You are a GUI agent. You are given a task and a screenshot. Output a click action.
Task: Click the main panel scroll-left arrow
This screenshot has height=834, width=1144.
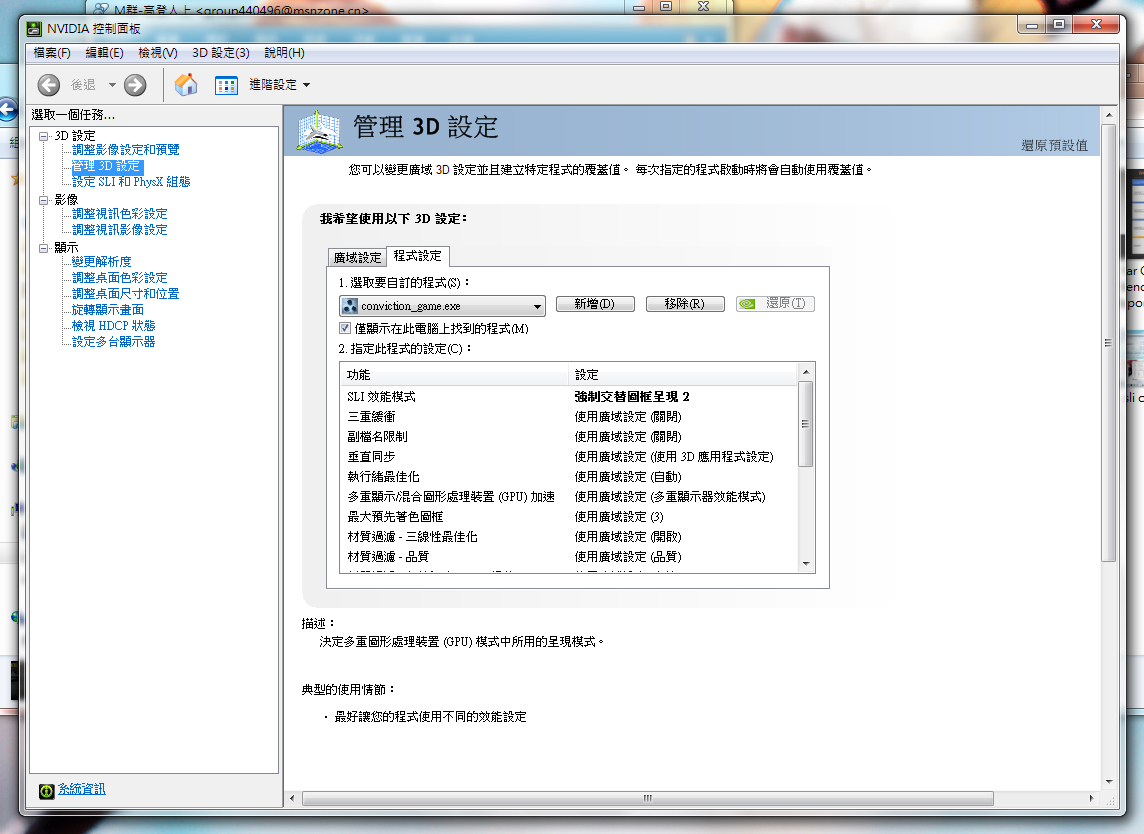coord(292,798)
